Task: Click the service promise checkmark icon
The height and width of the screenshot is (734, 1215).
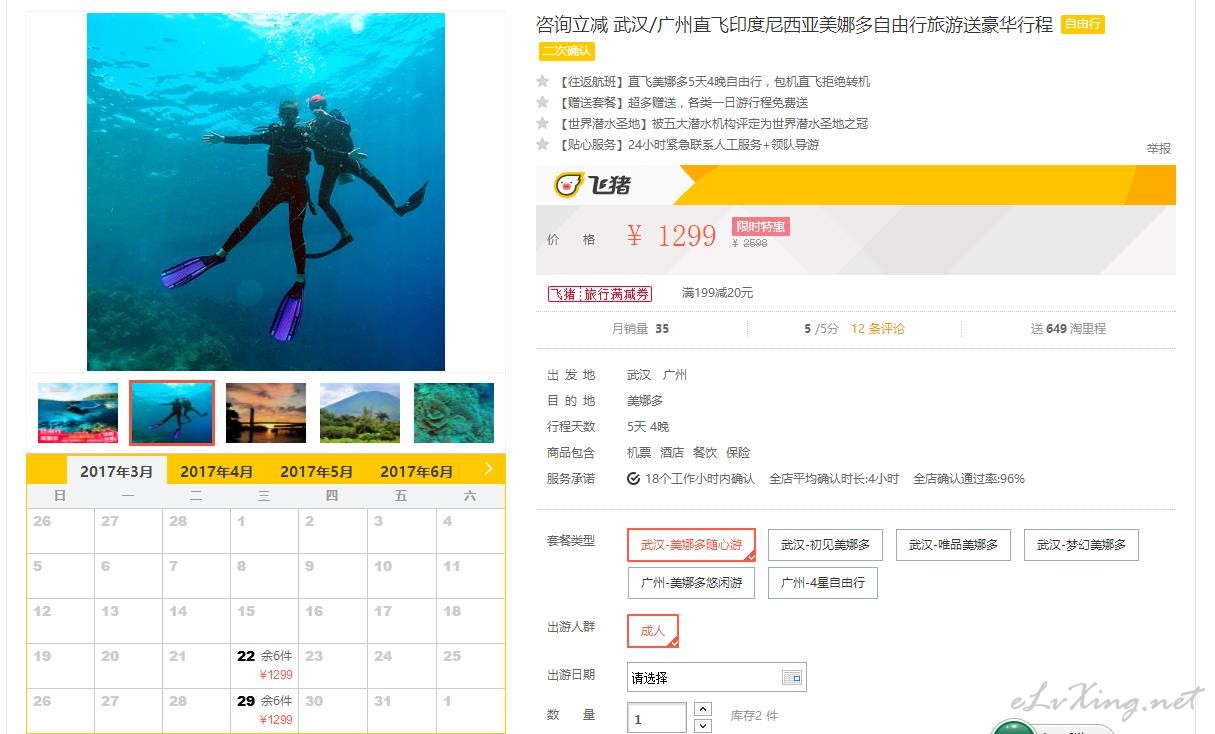Action: pyautogui.click(x=633, y=479)
